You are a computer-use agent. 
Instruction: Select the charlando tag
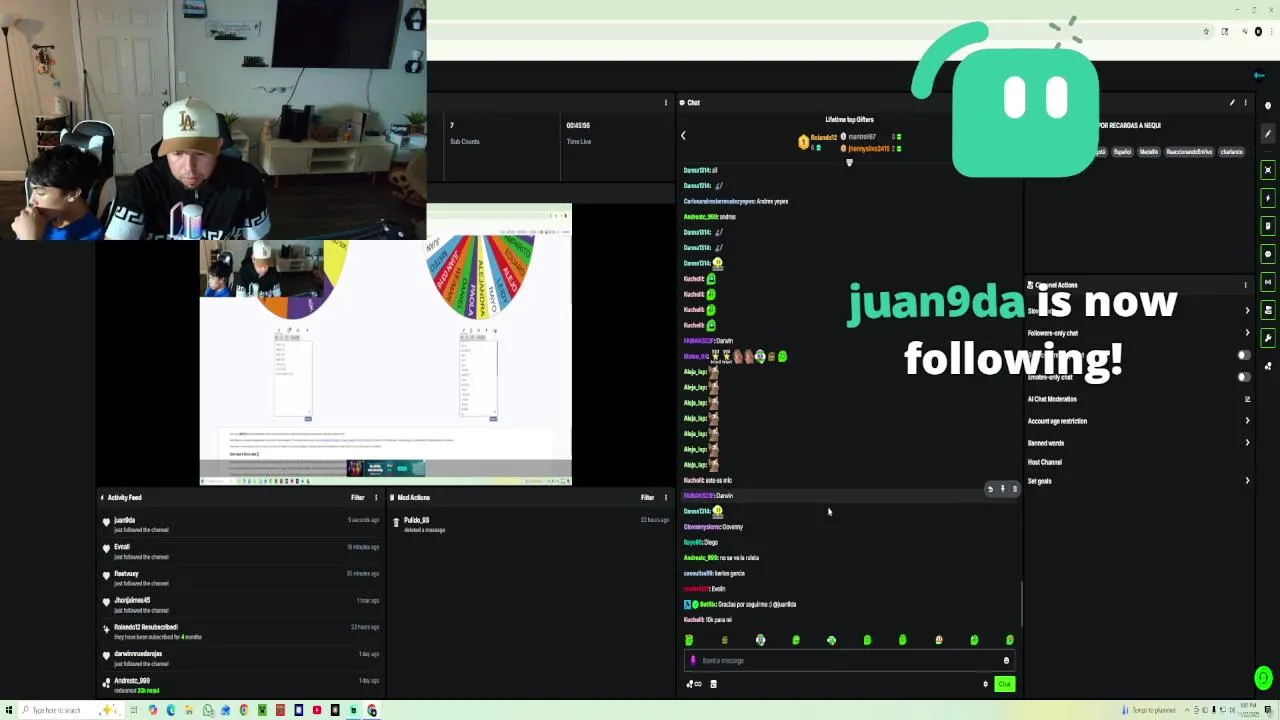pyautogui.click(x=1231, y=152)
